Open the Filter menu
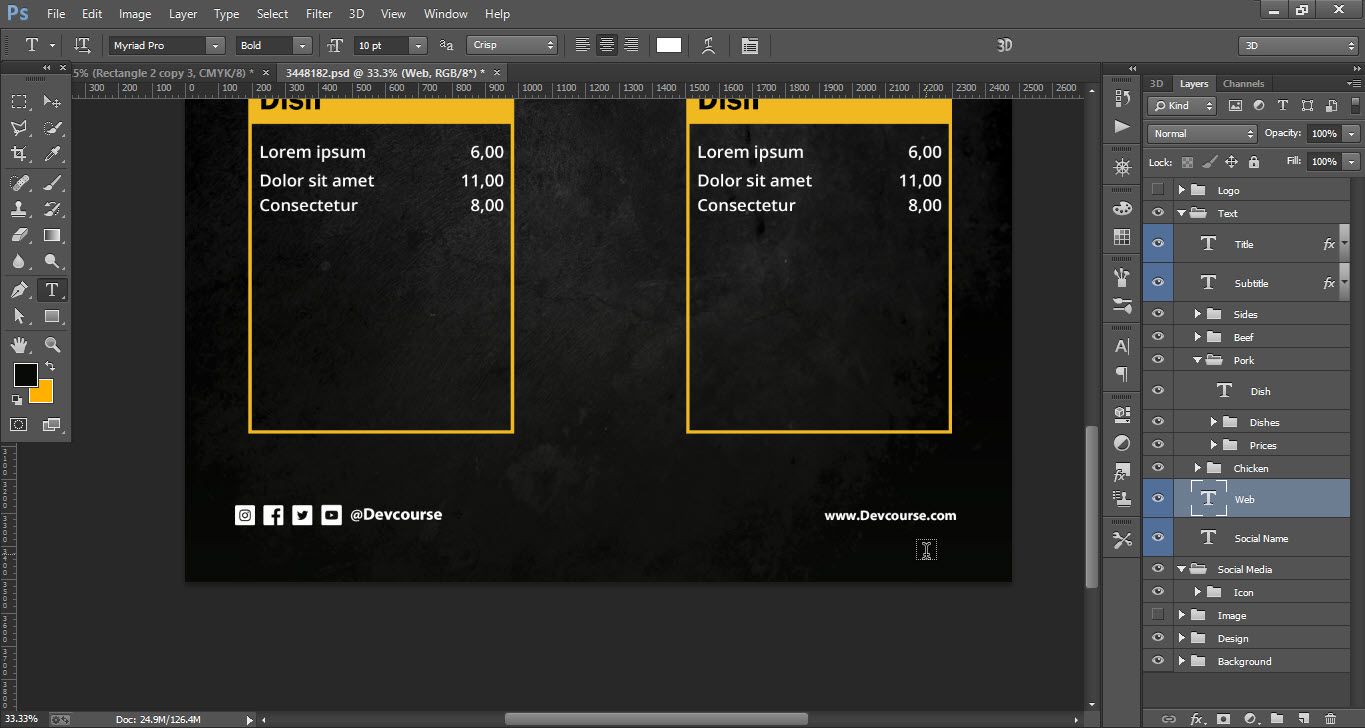This screenshot has height=728, width=1365. coord(319,13)
